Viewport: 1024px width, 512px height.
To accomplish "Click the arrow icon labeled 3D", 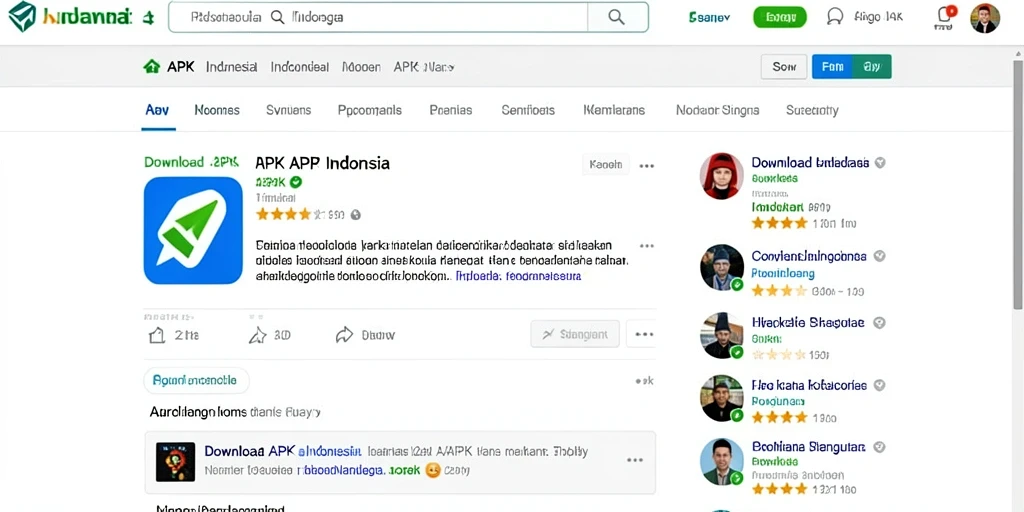I will [x=258, y=335].
